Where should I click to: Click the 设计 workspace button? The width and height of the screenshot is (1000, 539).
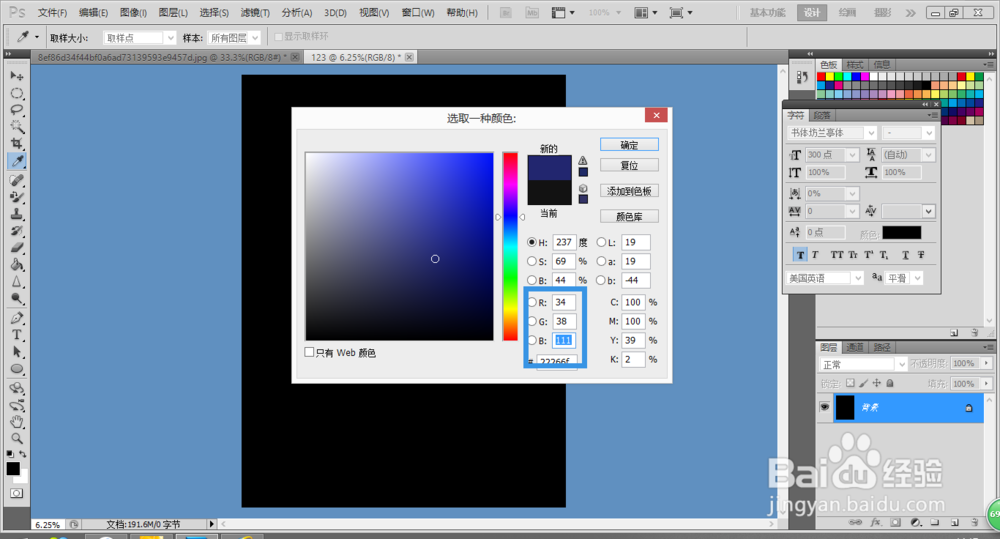click(x=812, y=13)
